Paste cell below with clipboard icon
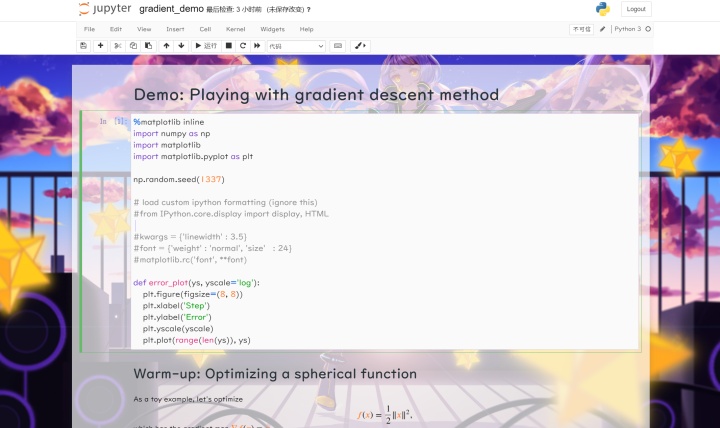 [148, 46]
